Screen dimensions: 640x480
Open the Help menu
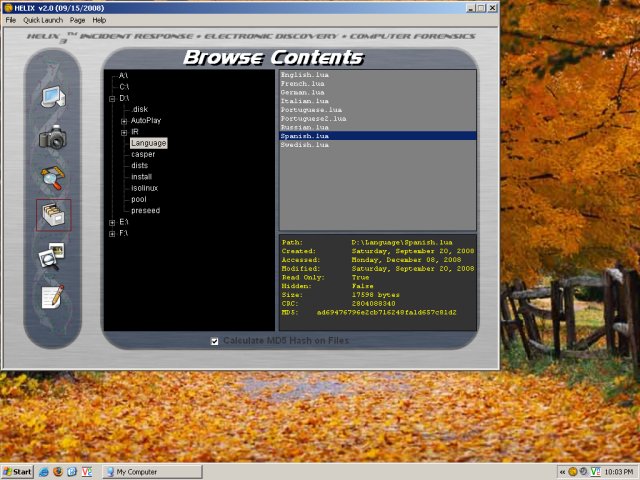(99, 20)
